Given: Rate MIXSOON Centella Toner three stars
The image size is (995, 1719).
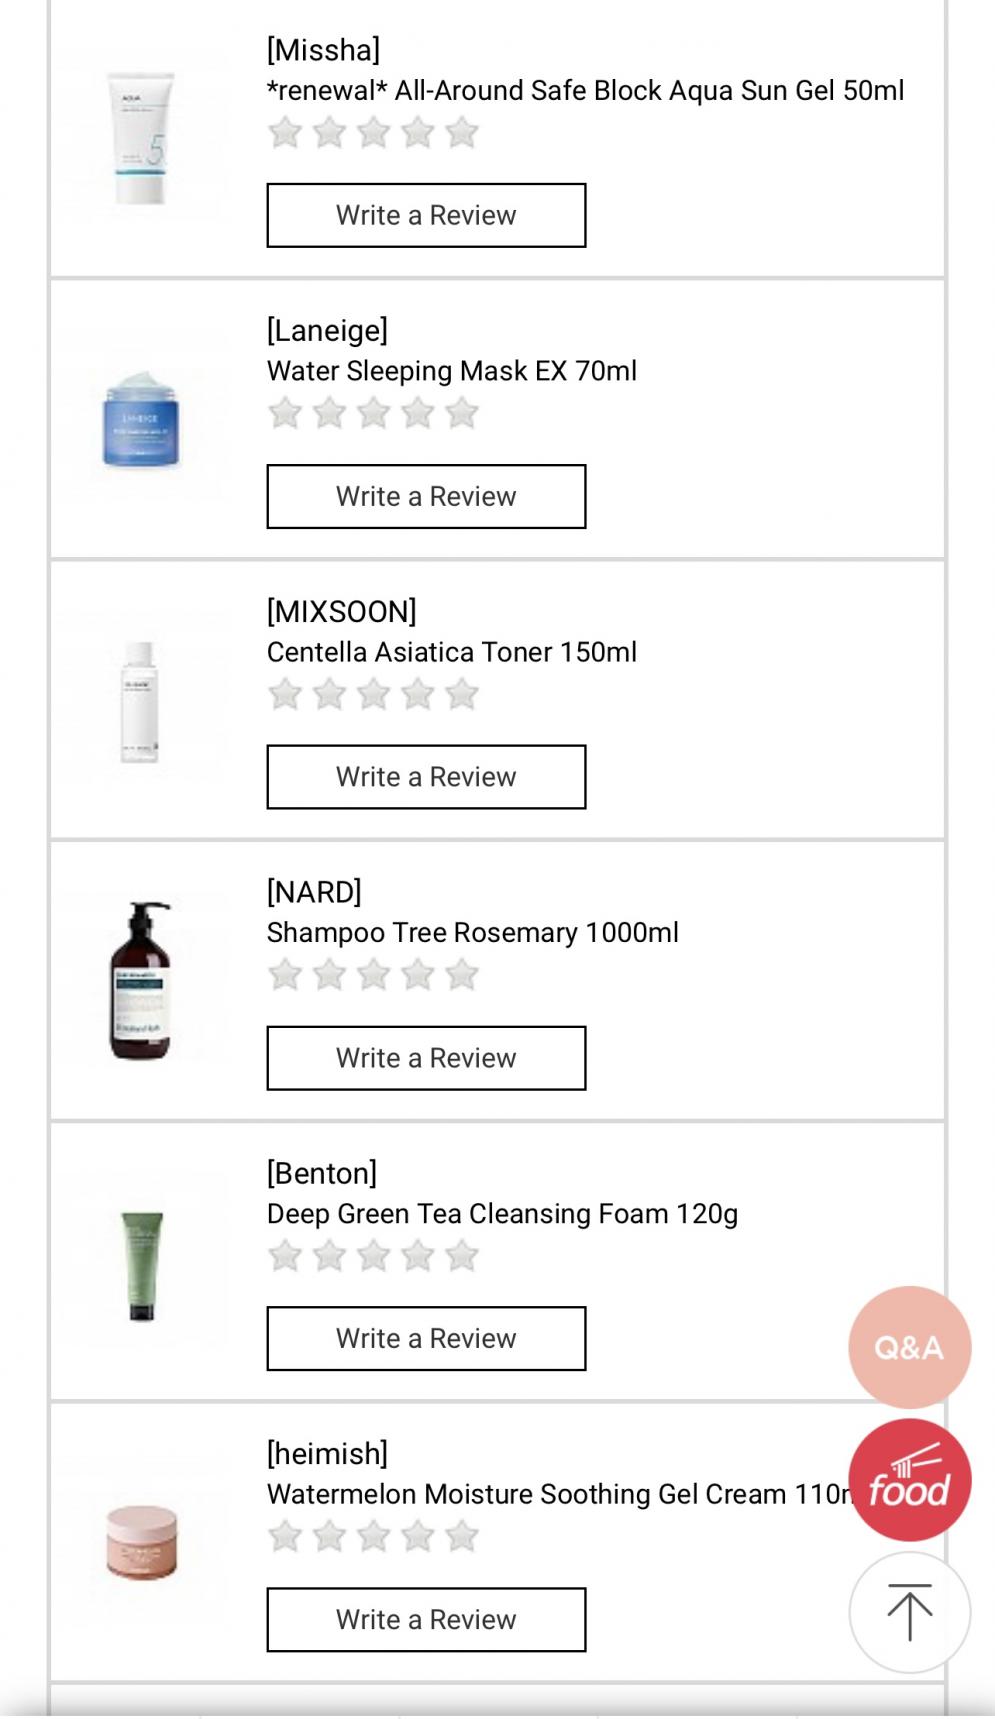Looking at the screenshot, I should (x=374, y=694).
